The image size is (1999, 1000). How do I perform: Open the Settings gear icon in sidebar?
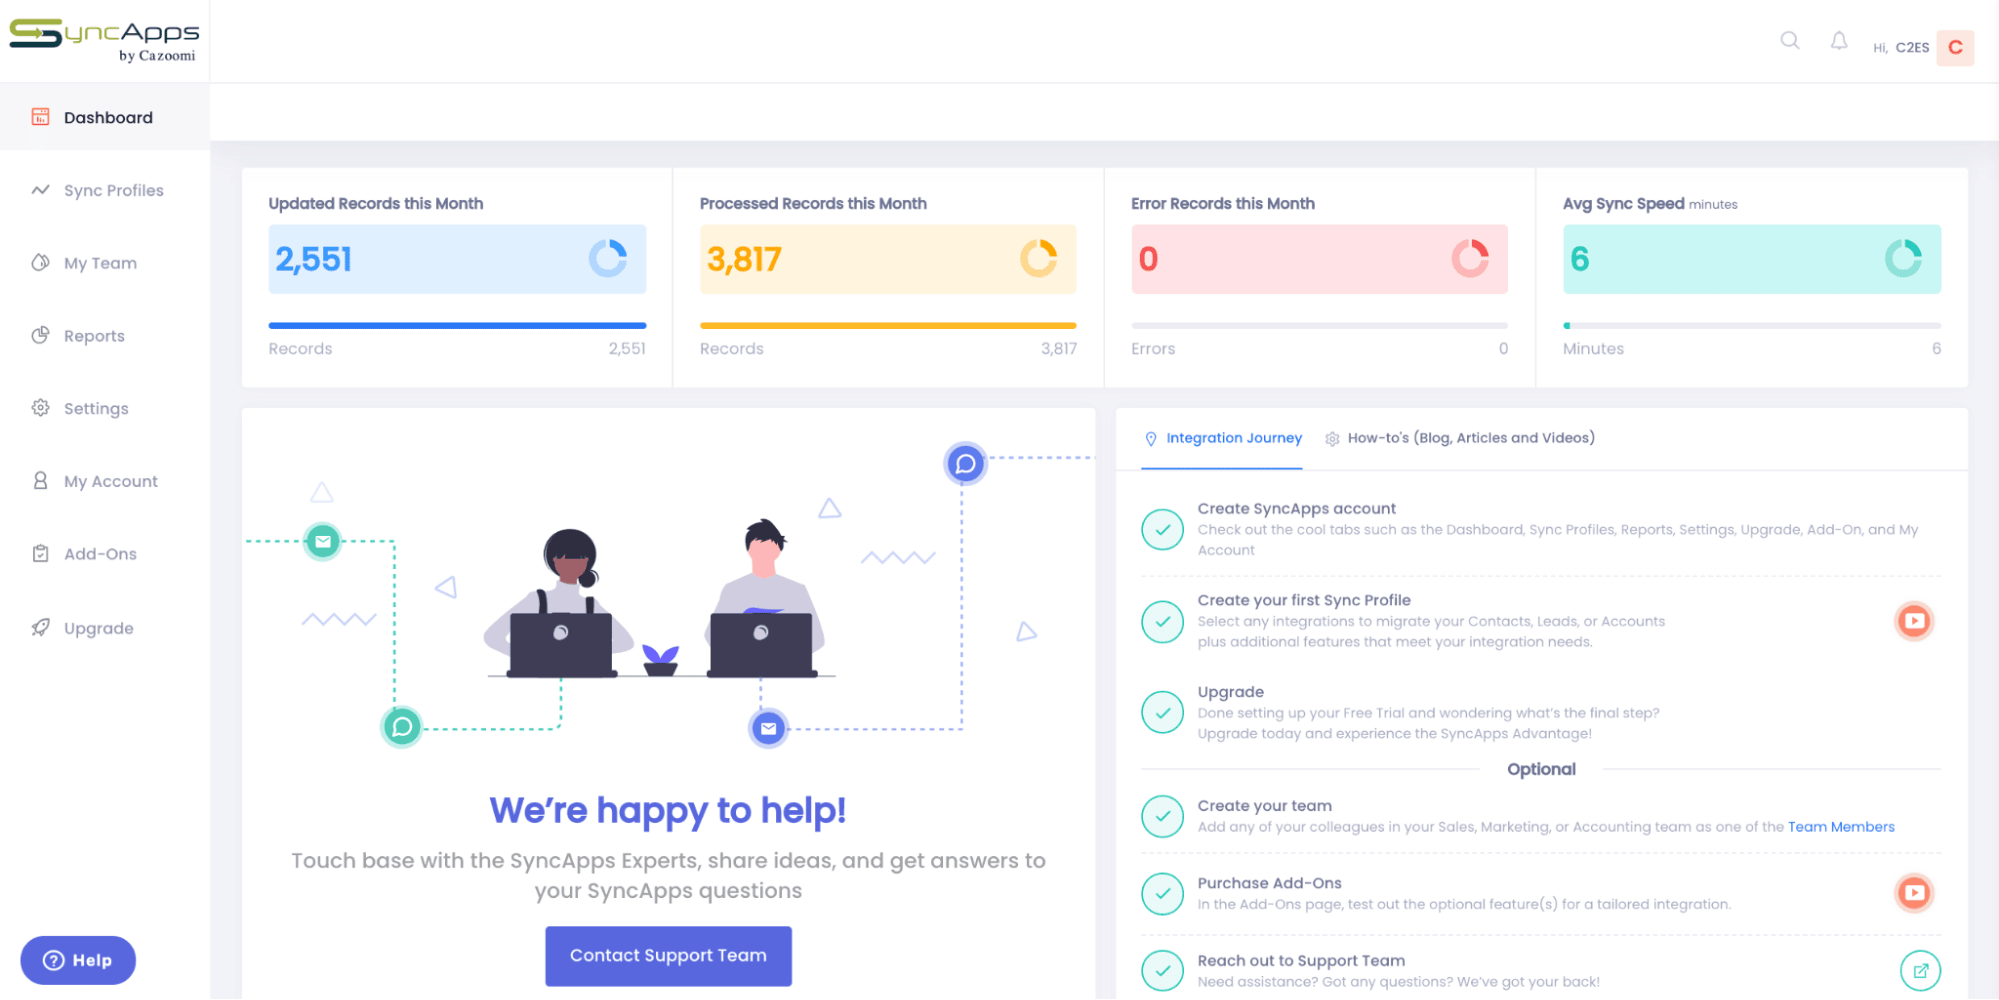pyautogui.click(x=40, y=408)
